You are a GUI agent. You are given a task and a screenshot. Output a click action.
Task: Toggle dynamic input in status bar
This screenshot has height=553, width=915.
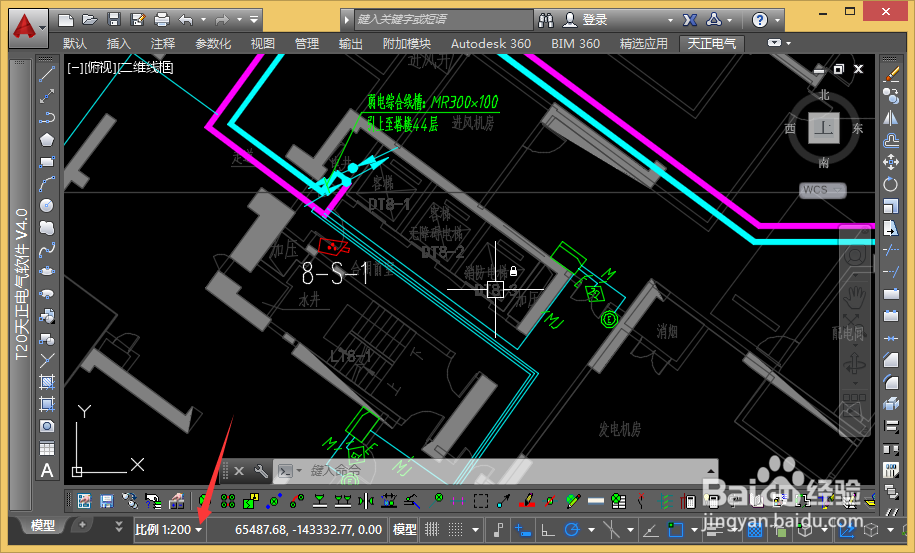point(522,530)
